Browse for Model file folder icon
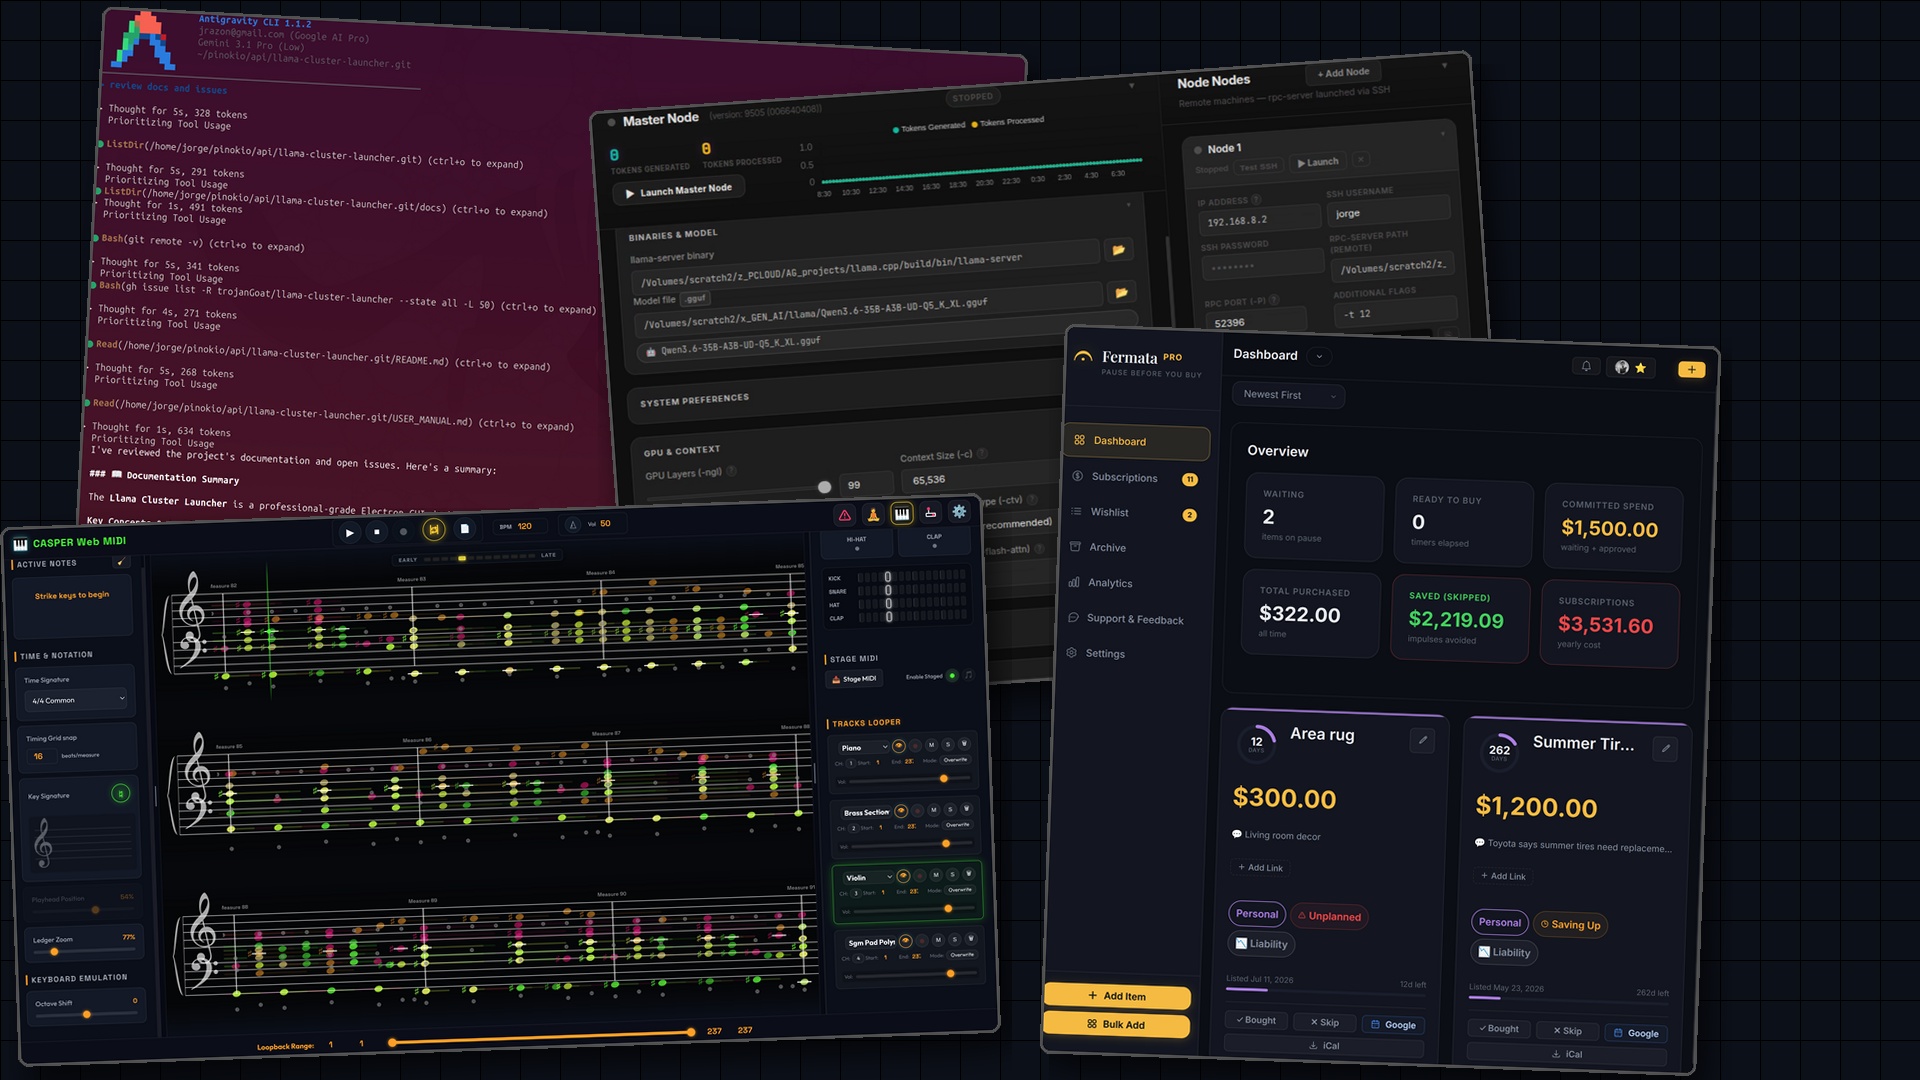 (x=1121, y=292)
